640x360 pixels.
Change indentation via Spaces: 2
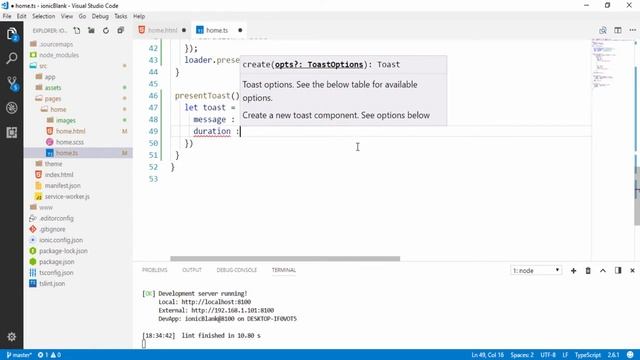pyautogui.click(x=522, y=355)
